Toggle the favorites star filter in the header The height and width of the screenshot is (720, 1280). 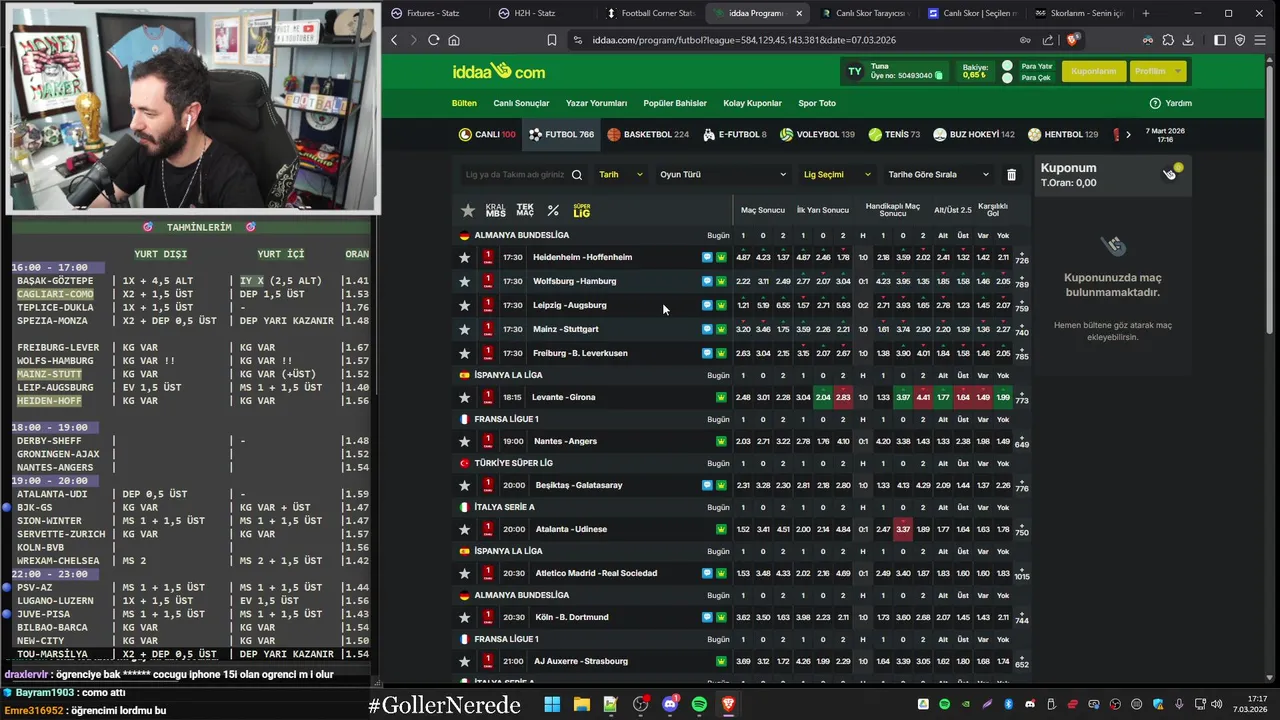tap(467, 210)
